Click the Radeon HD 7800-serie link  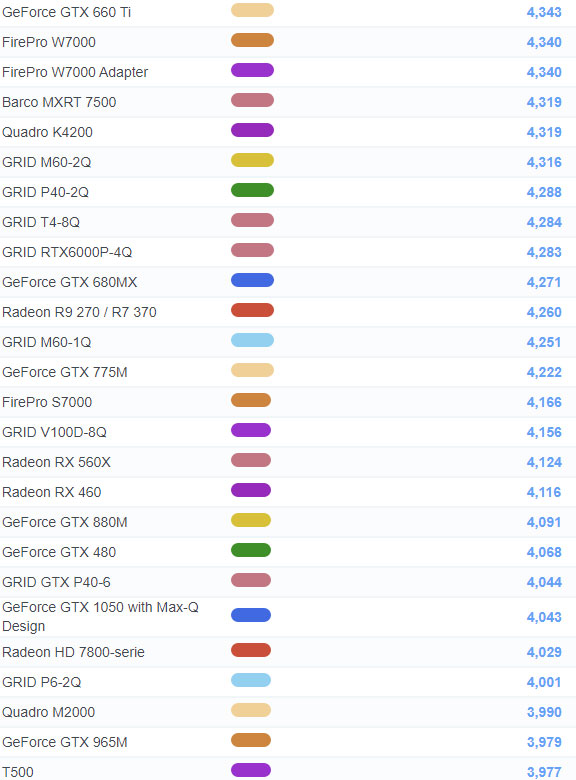[x=73, y=652]
